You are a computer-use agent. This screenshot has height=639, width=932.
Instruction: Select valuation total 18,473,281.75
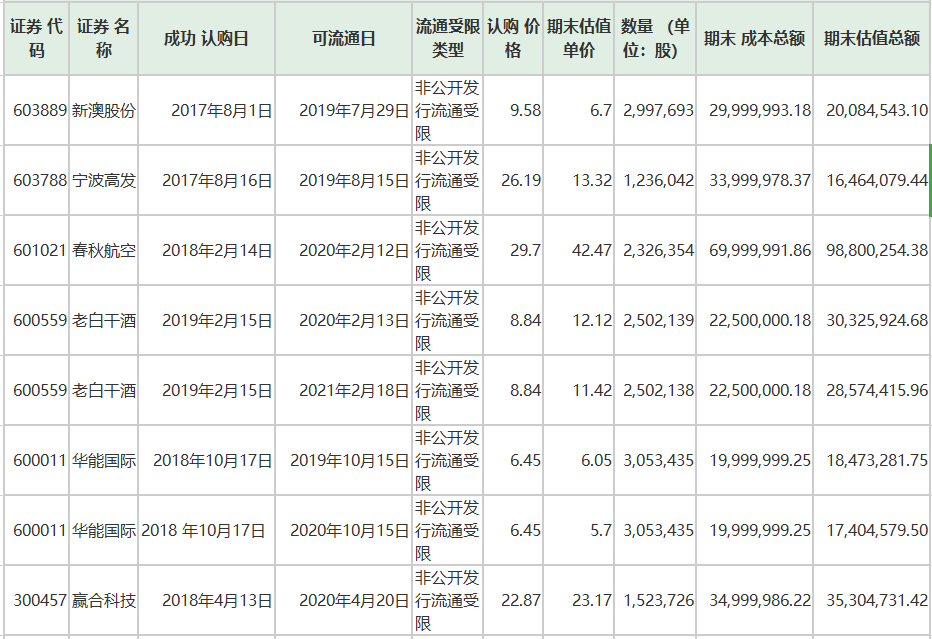877,461
